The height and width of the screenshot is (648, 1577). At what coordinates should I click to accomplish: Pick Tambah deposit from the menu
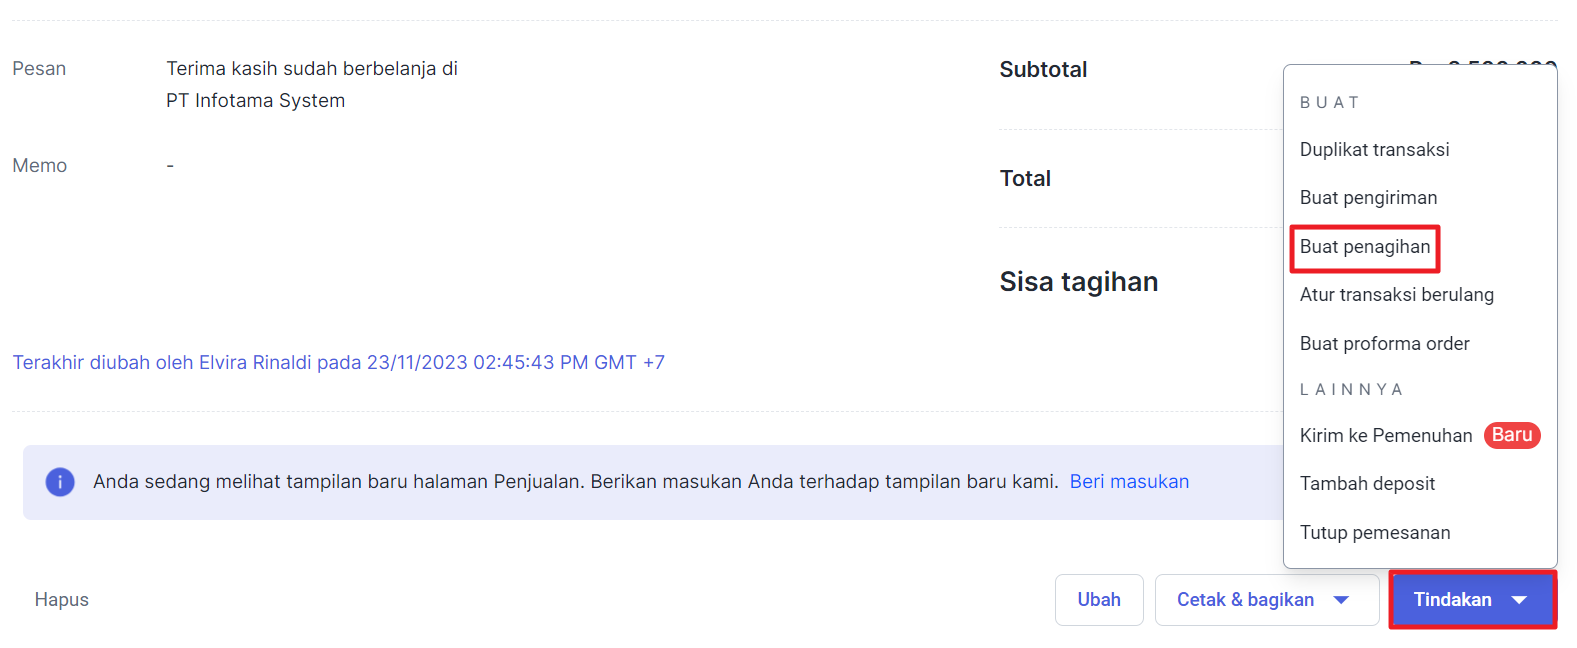coord(1367,484)
